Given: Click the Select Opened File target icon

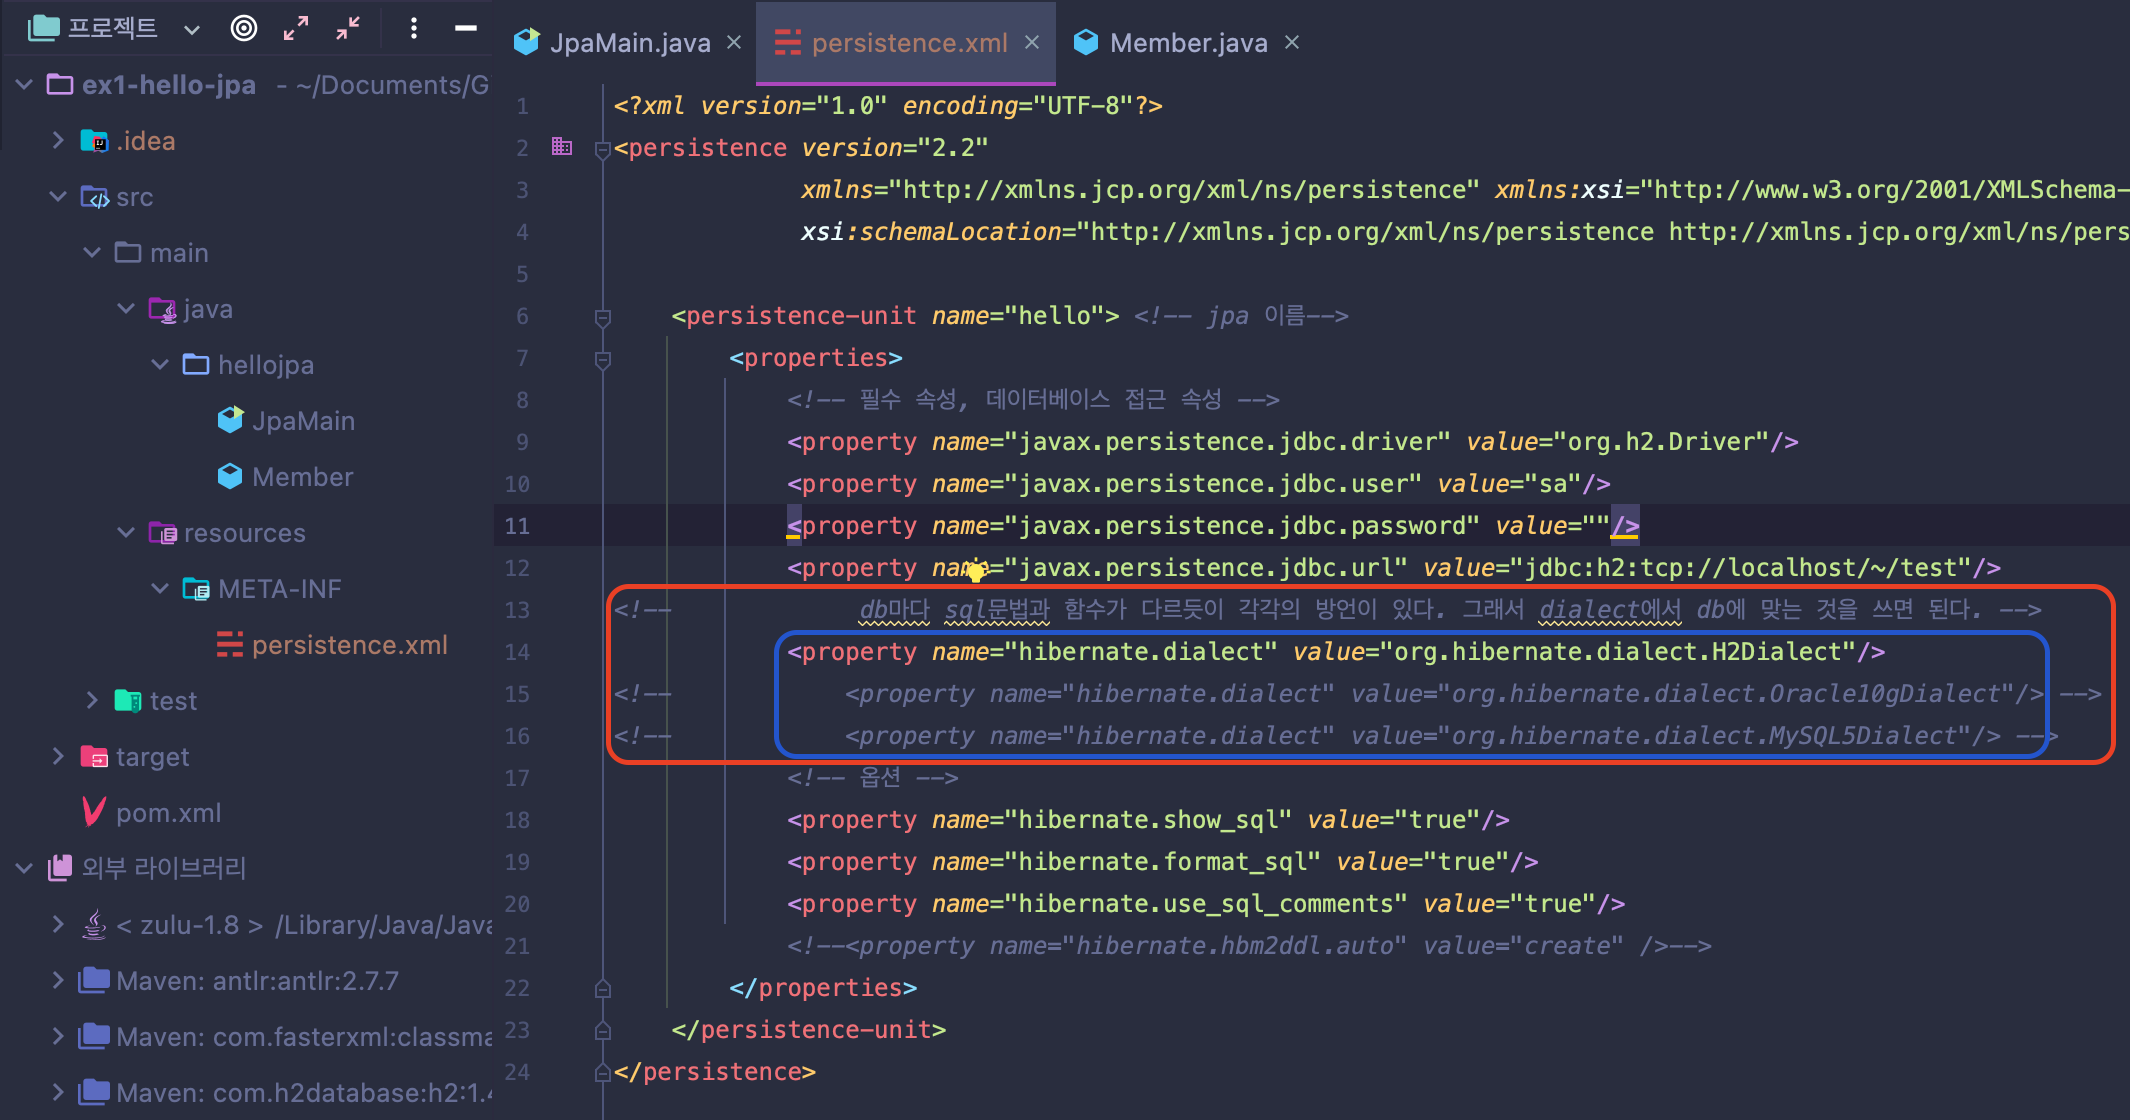Looking at the screenshot, I should (244, 28).
